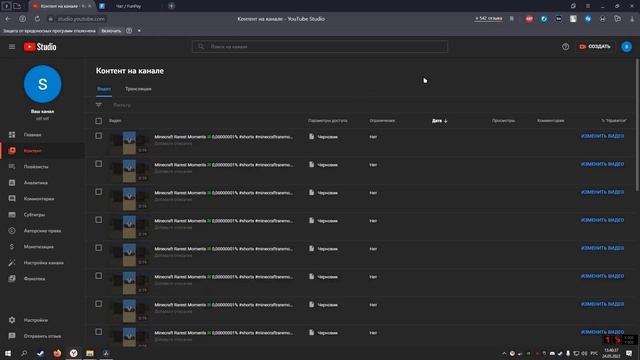The image size is (640, 360).
Task: Focus the Фильтр input field
Action: click(122, 105)
